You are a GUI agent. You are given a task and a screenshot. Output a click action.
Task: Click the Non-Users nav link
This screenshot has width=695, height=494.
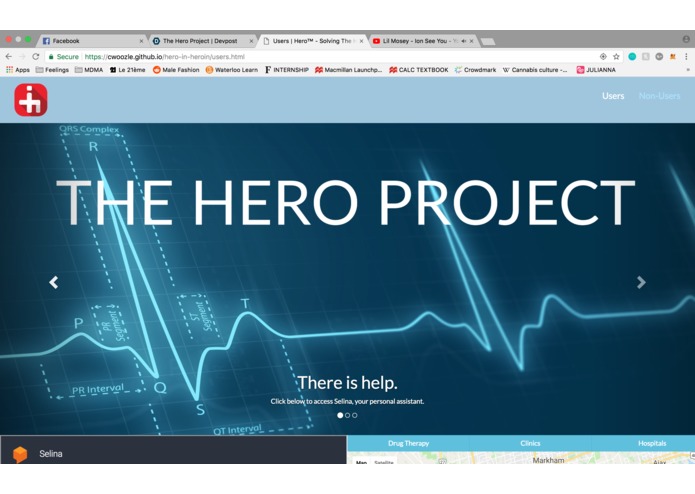(659, 96)
